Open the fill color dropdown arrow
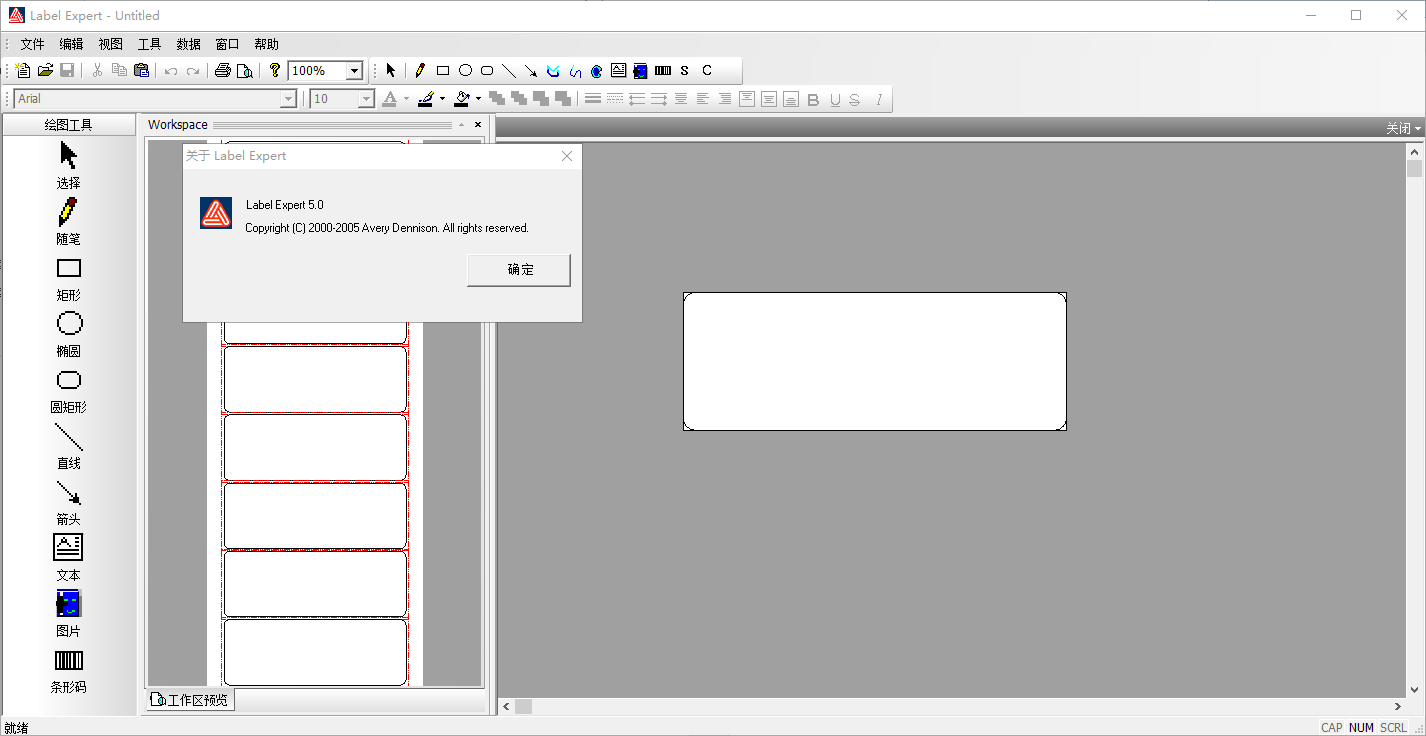This screenshot has width=1426, height=736. [478, 99]
